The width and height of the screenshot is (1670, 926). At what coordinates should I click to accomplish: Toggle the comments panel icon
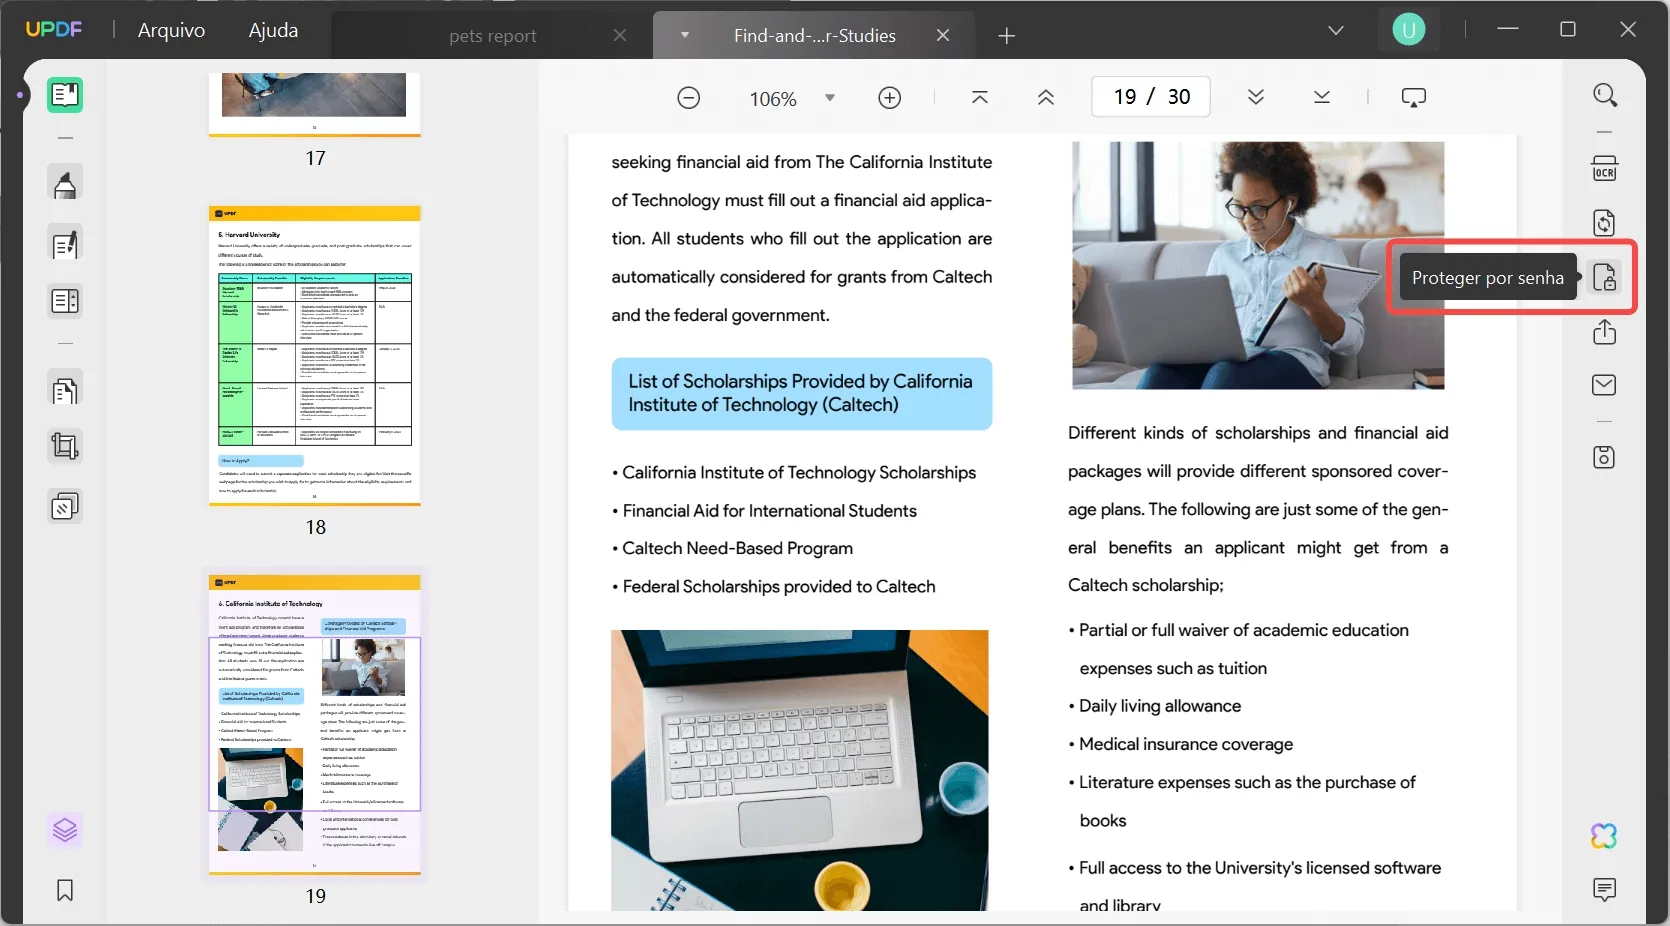1604,889
